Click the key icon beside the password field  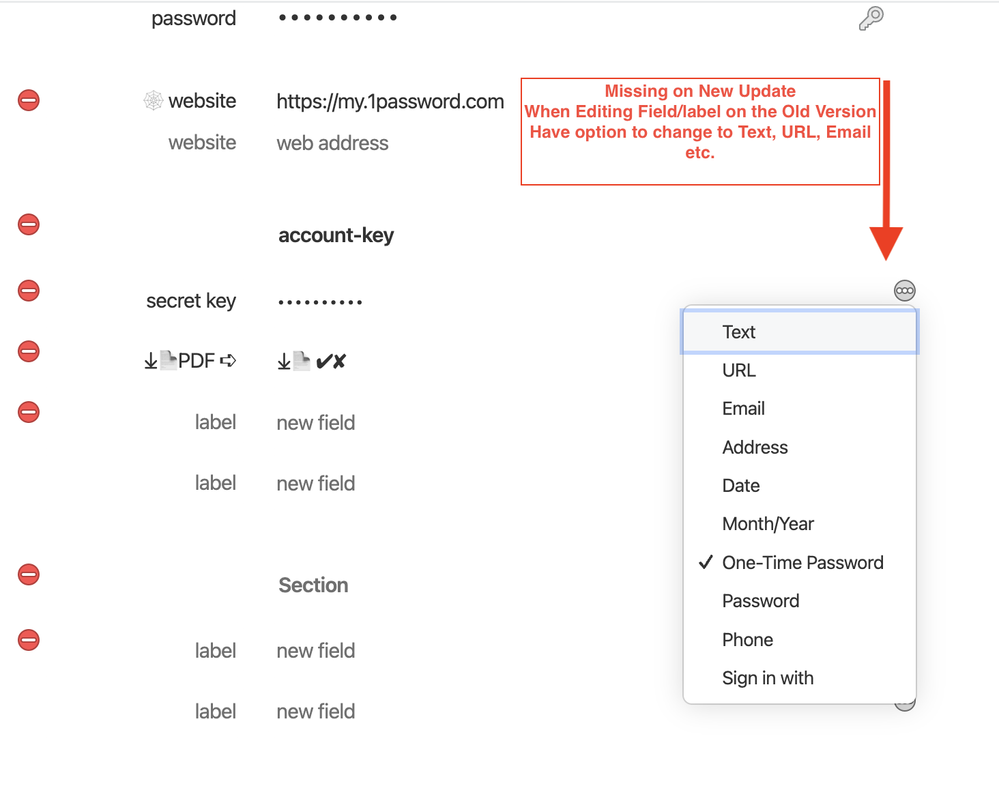point(871,18)
